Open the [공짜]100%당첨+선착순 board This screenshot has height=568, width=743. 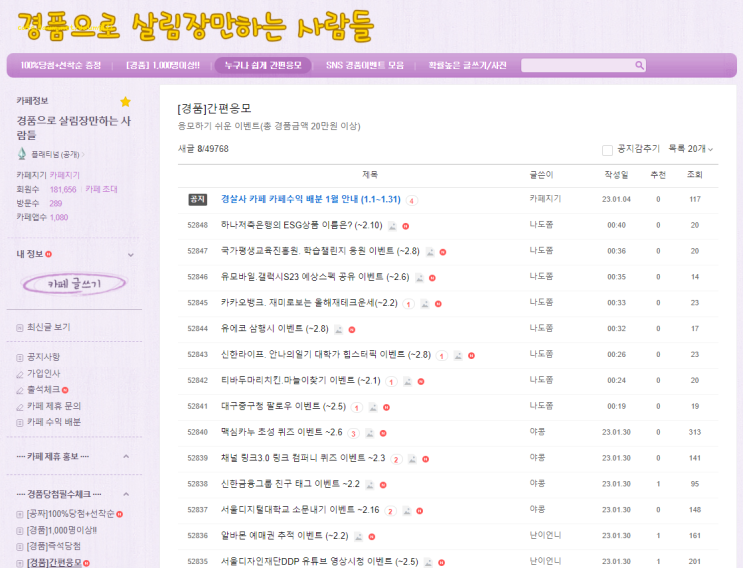point(71,514)
